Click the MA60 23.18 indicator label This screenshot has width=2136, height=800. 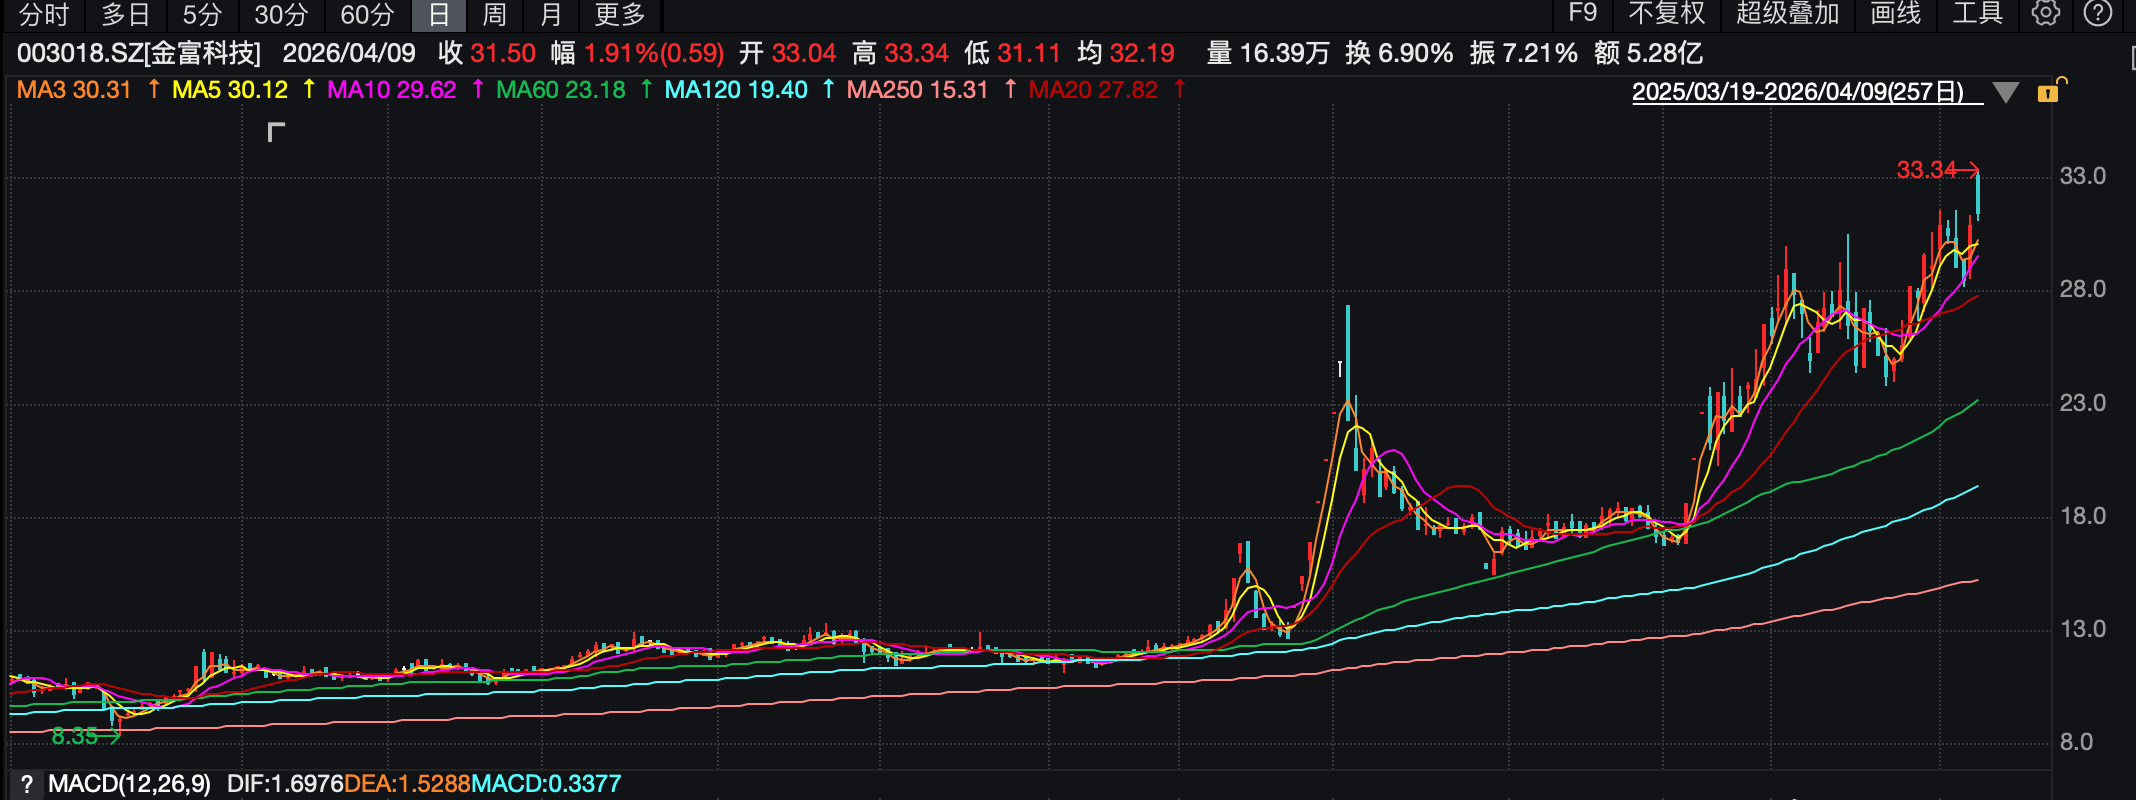(x=561, y=90)
